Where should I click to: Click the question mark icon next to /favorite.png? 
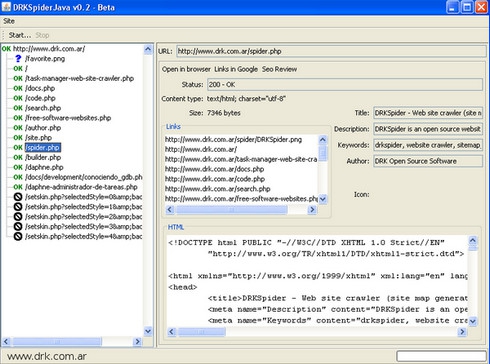(18, 59)
